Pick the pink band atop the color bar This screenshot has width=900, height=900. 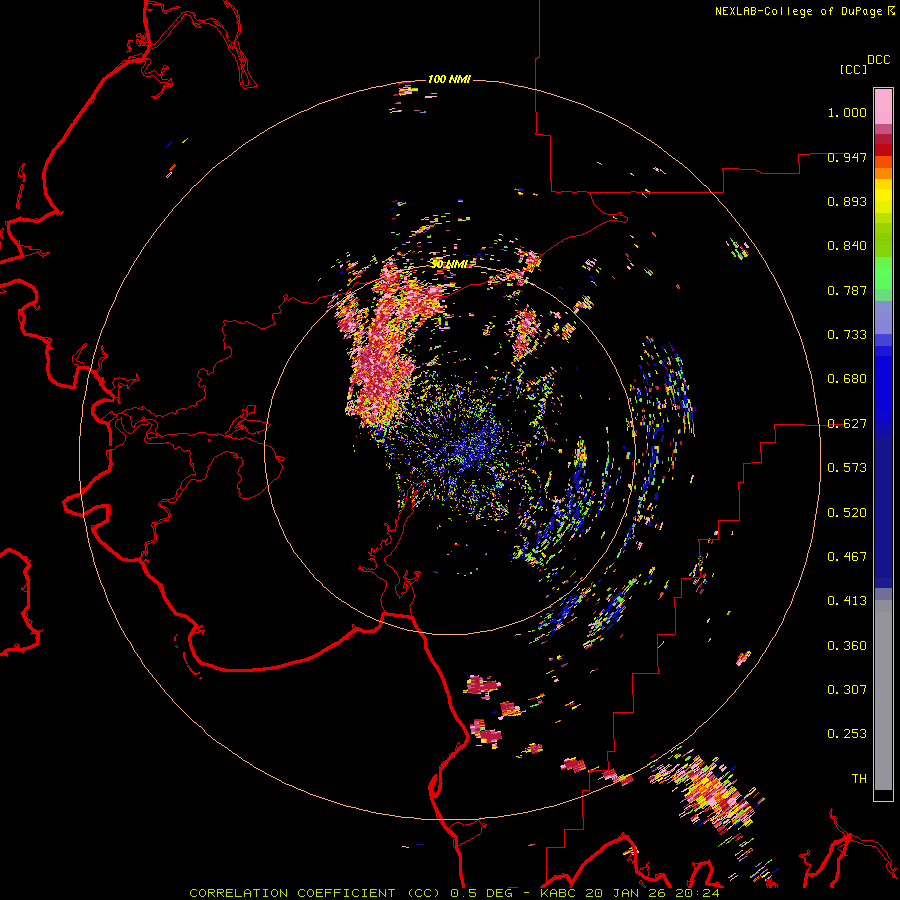click(883, 106)
